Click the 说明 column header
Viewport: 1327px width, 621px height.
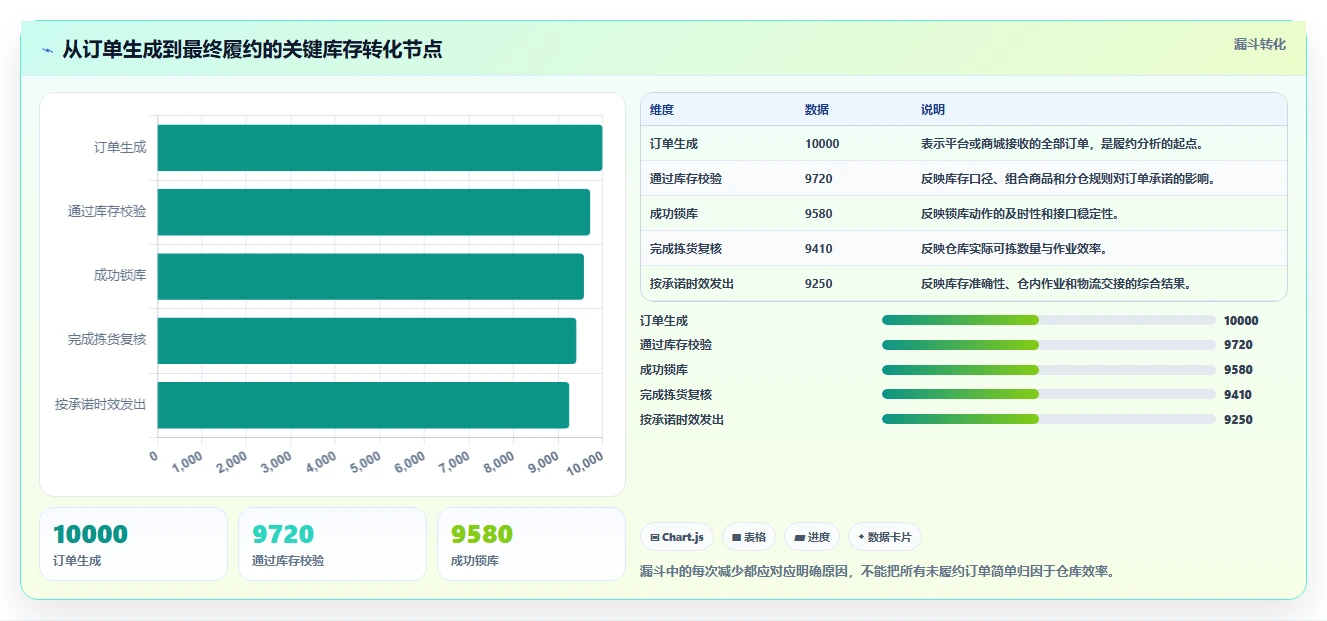coord(933,110)
